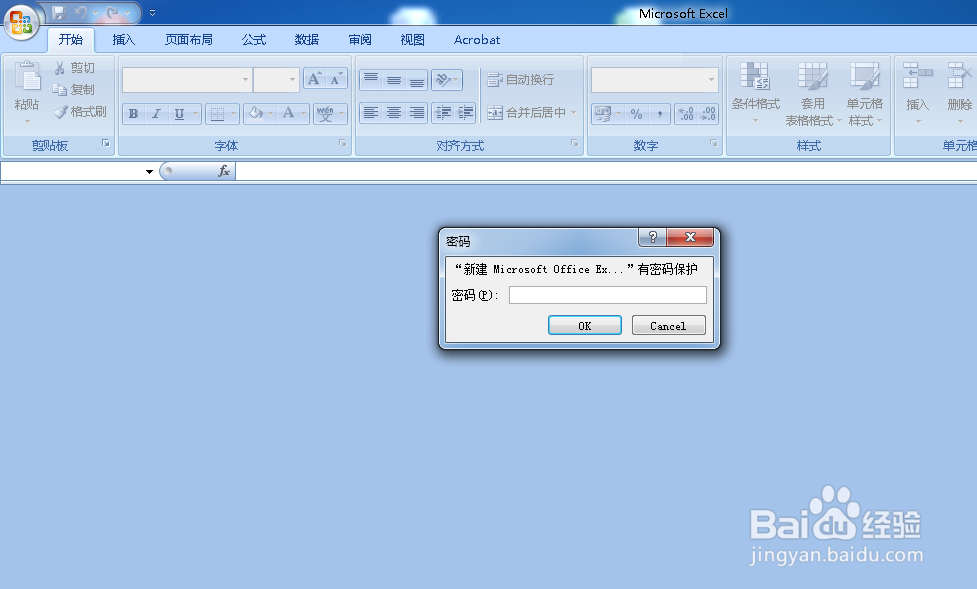
Task: Click Cancel in the password dialog
Action: [669, 325]
